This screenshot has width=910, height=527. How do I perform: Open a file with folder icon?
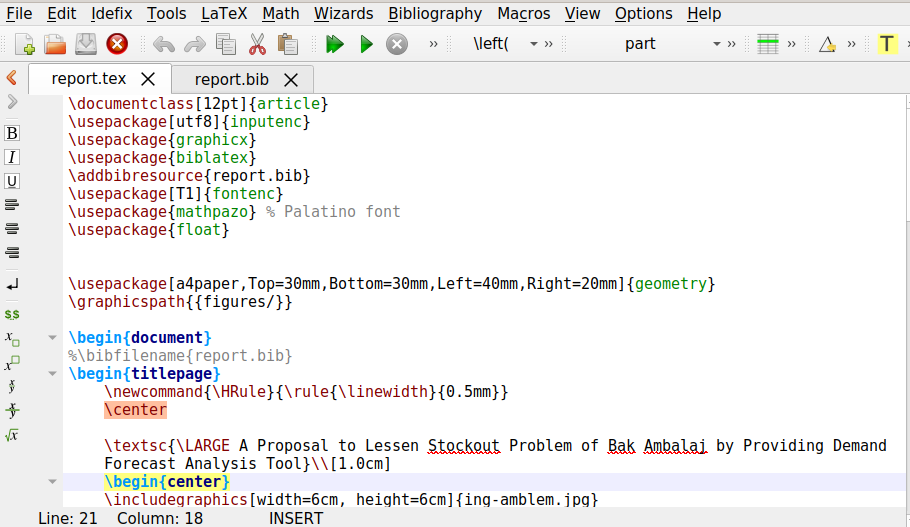[55, 44]
